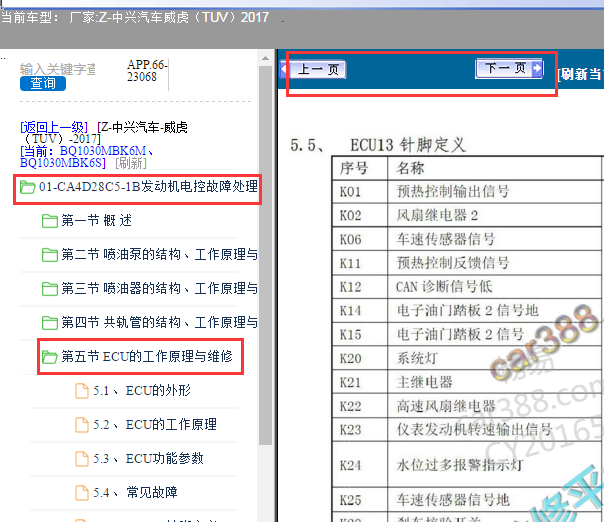Click the open-folder icon of 01-CA4D28C5-1B
The image size is (604, 522).
pyautogui.click(x=27, y=187)
